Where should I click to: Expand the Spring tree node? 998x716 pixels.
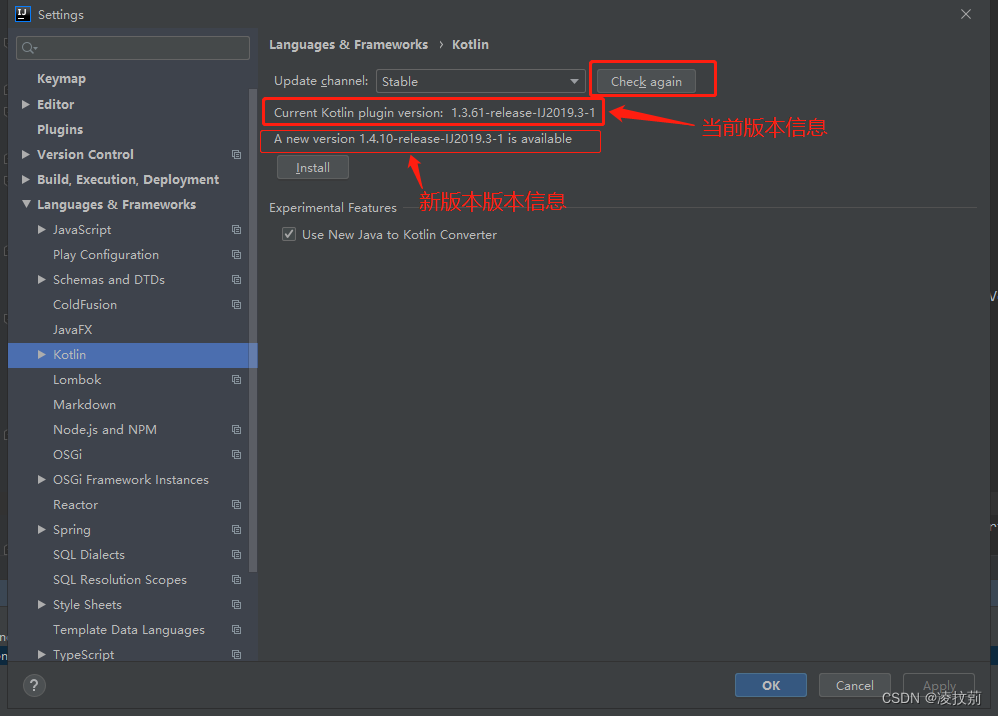coord(41,530)
